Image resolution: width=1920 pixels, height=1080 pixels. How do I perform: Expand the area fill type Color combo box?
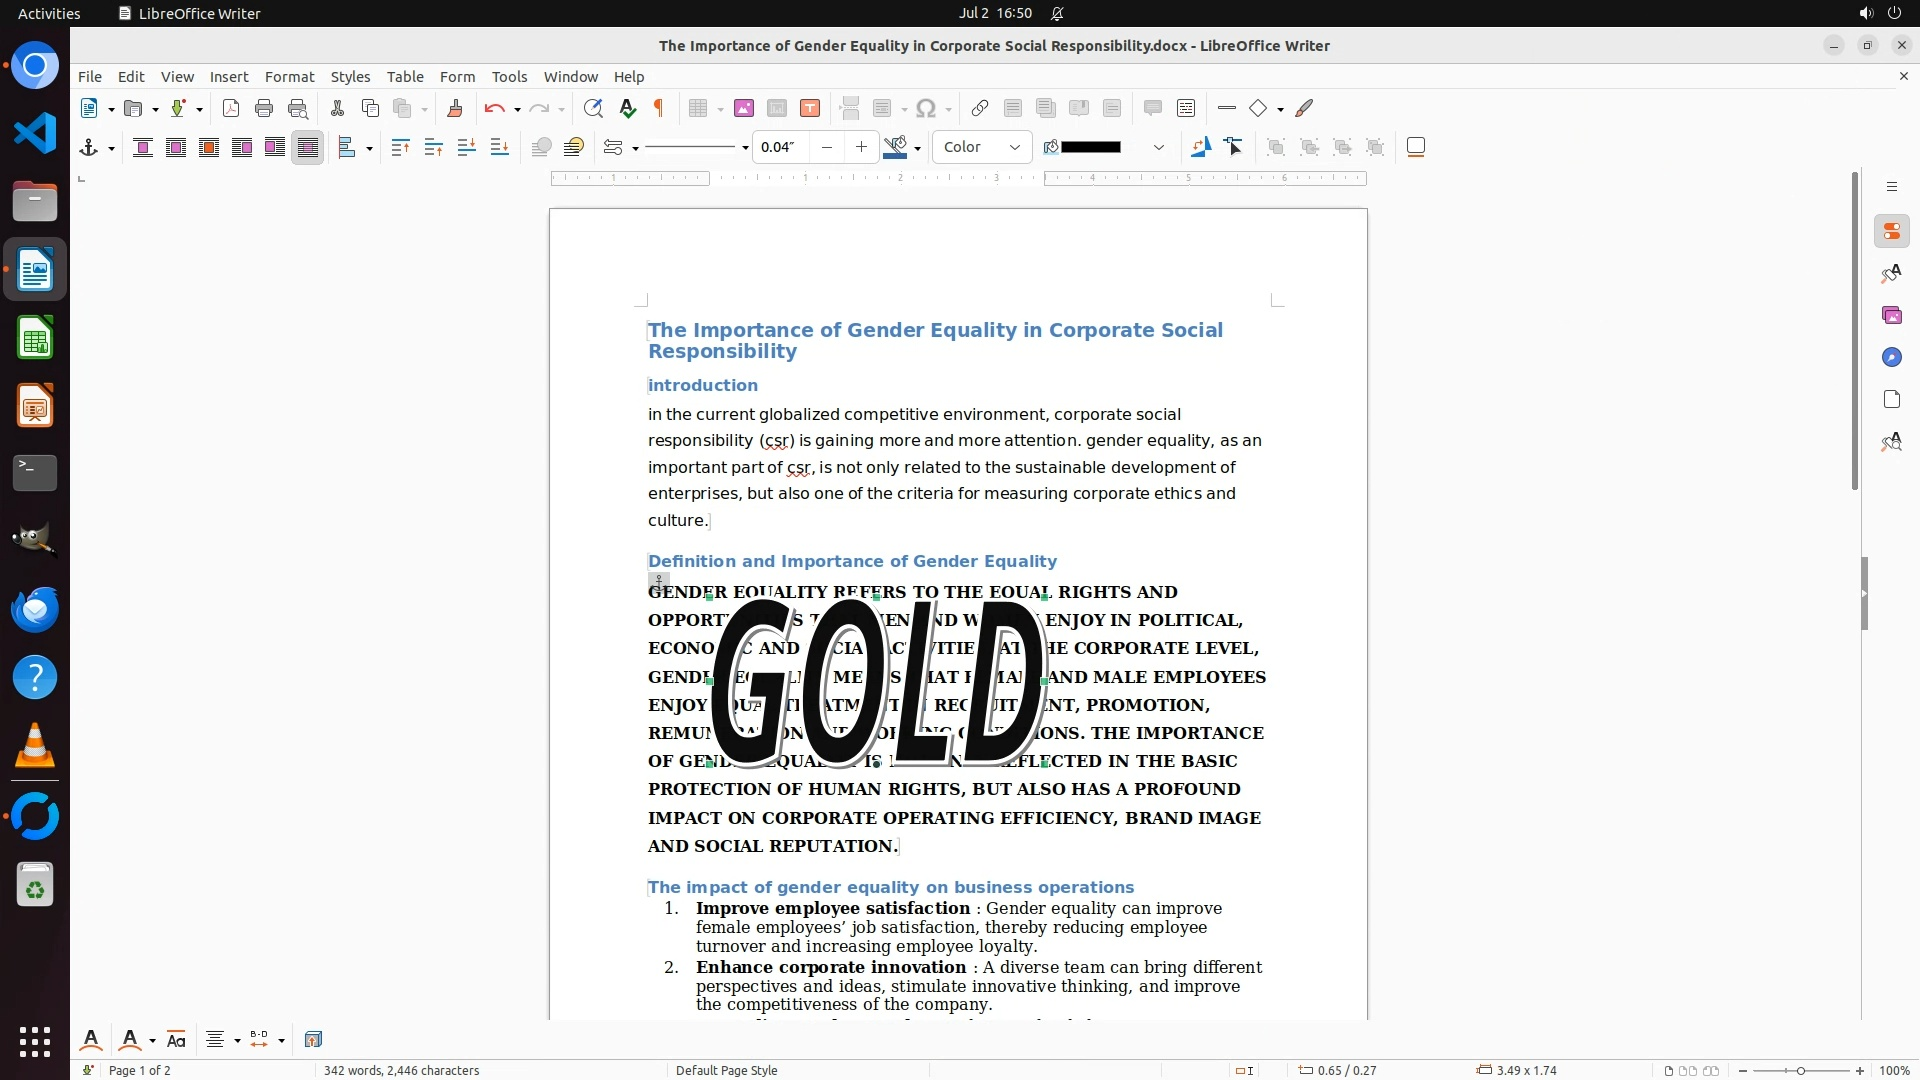(1014, 148)
